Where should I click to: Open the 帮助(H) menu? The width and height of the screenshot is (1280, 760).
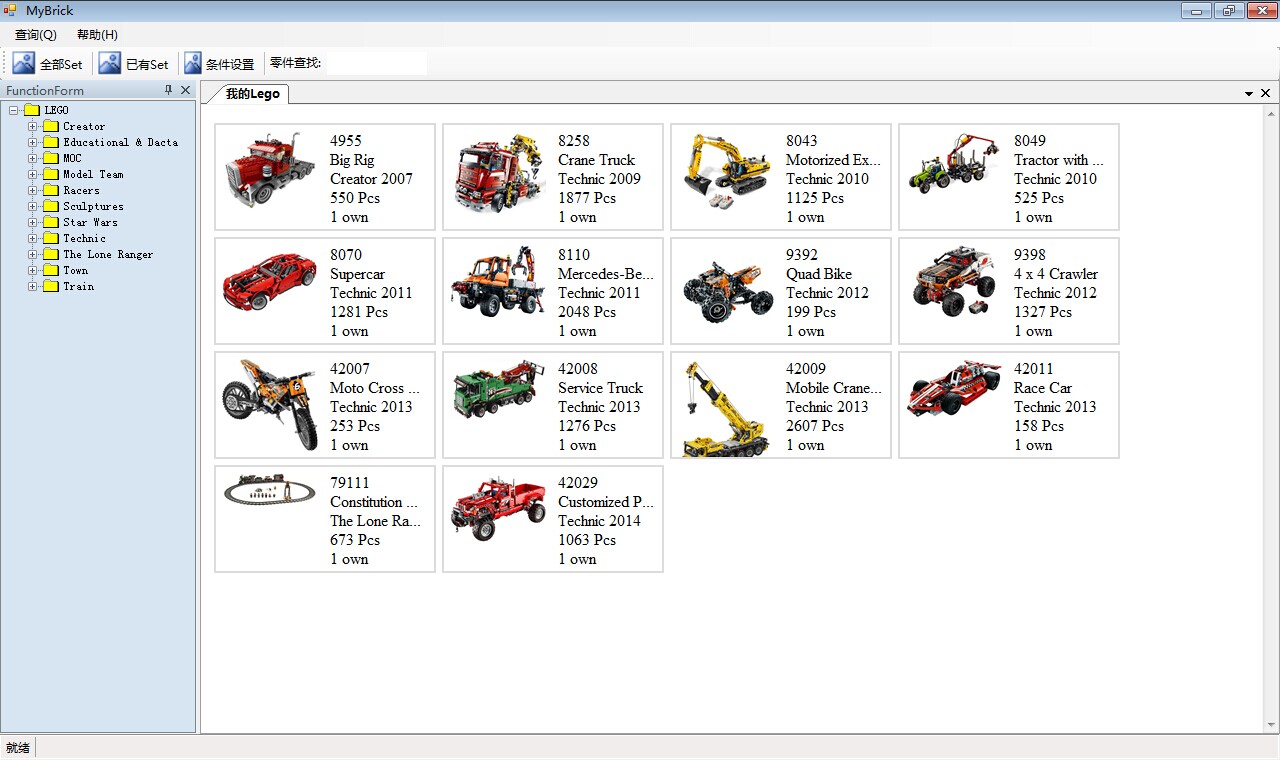click(97, 35)
